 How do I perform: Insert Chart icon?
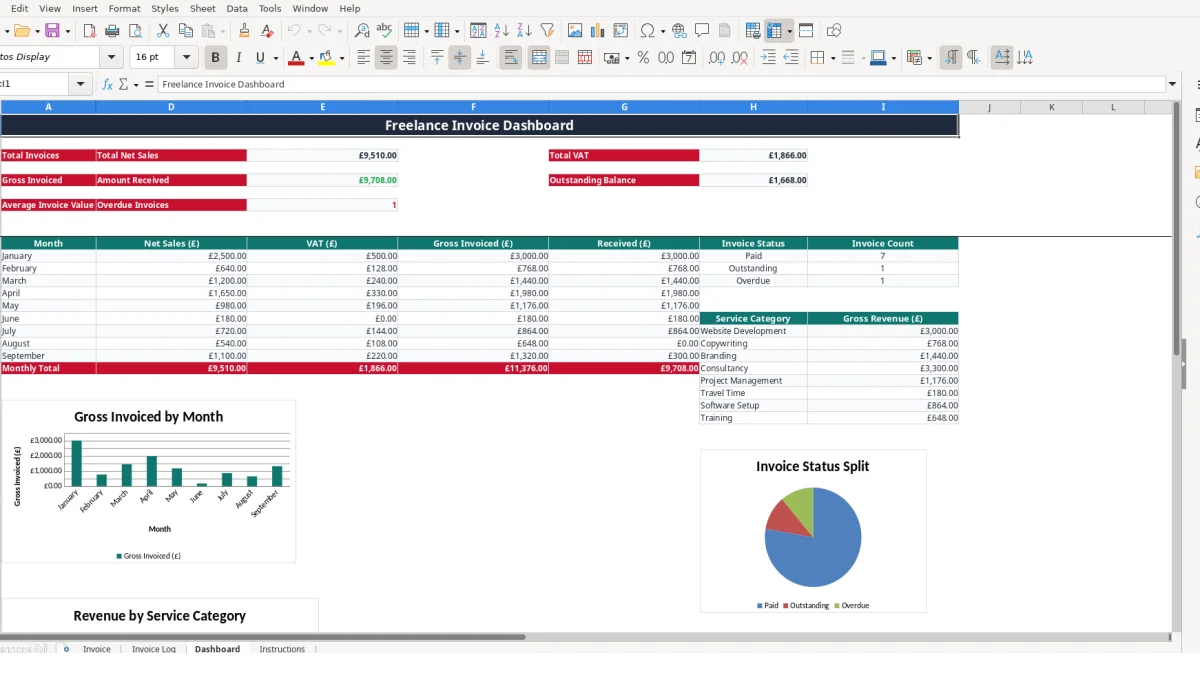598,31
